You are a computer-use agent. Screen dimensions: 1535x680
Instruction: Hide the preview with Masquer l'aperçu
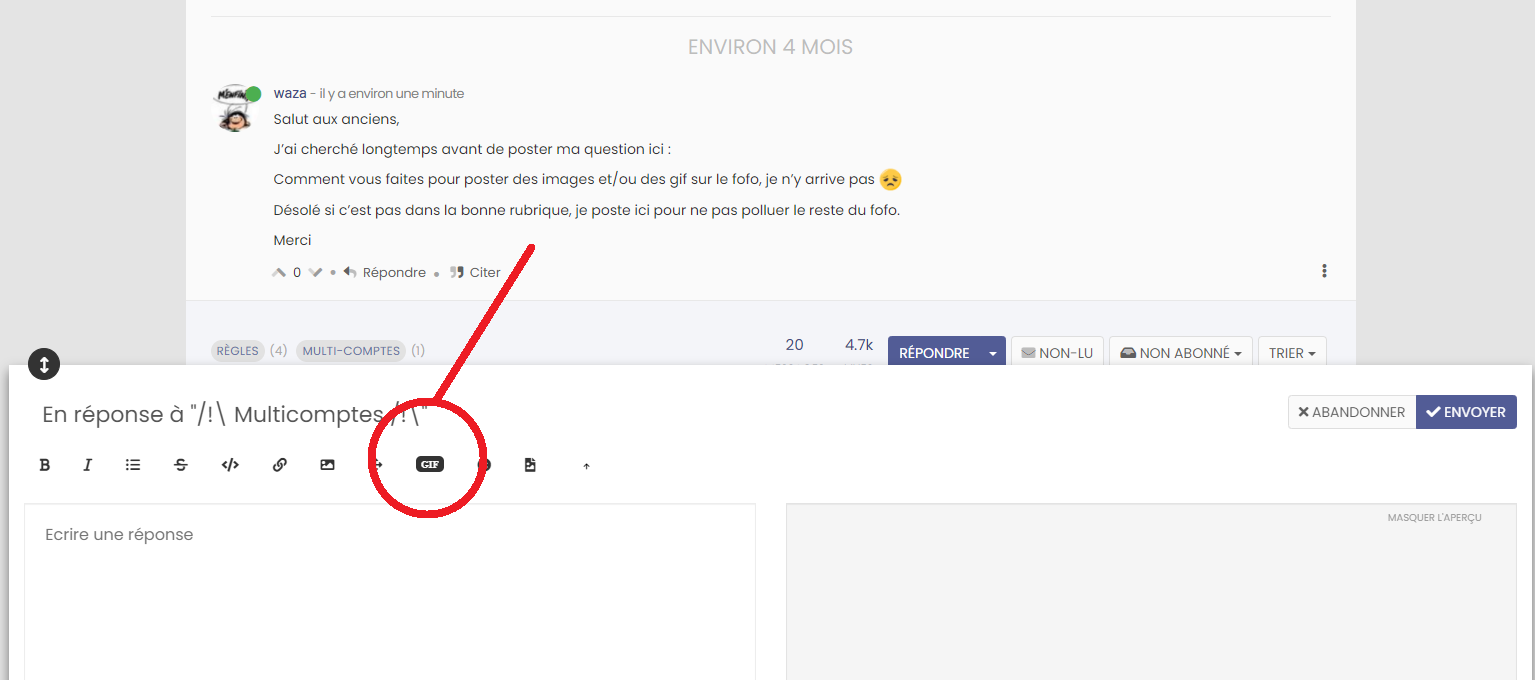(x=1434, y=518)
